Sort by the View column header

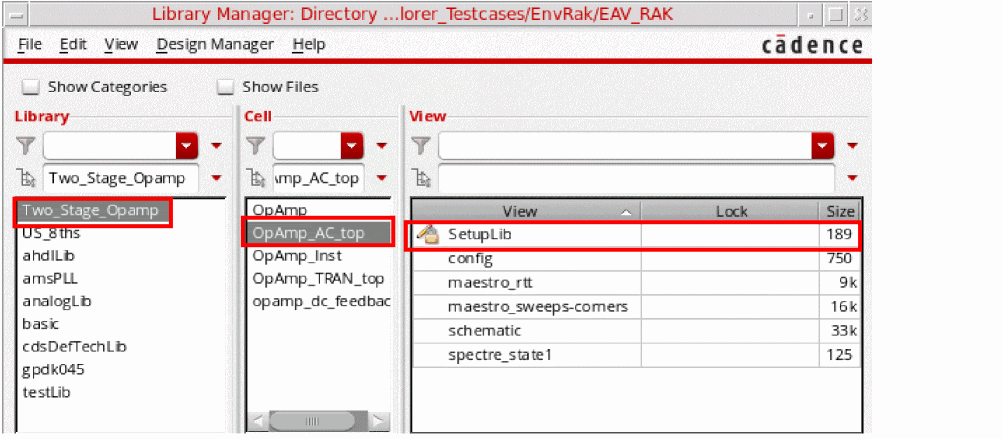click(527, 211)
